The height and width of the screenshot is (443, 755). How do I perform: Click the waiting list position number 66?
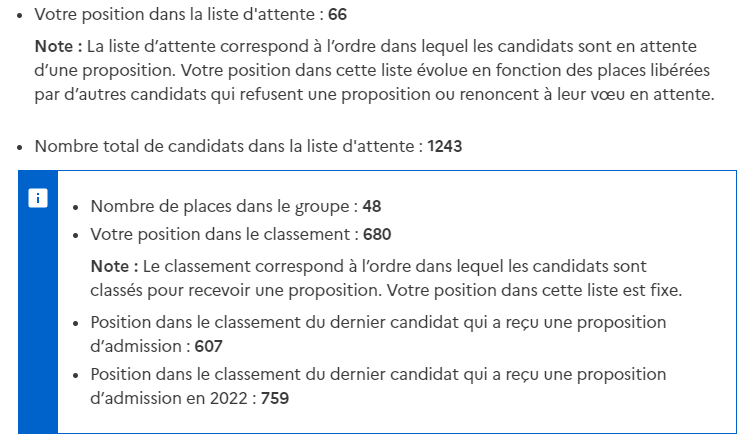[x=338, y=14]
